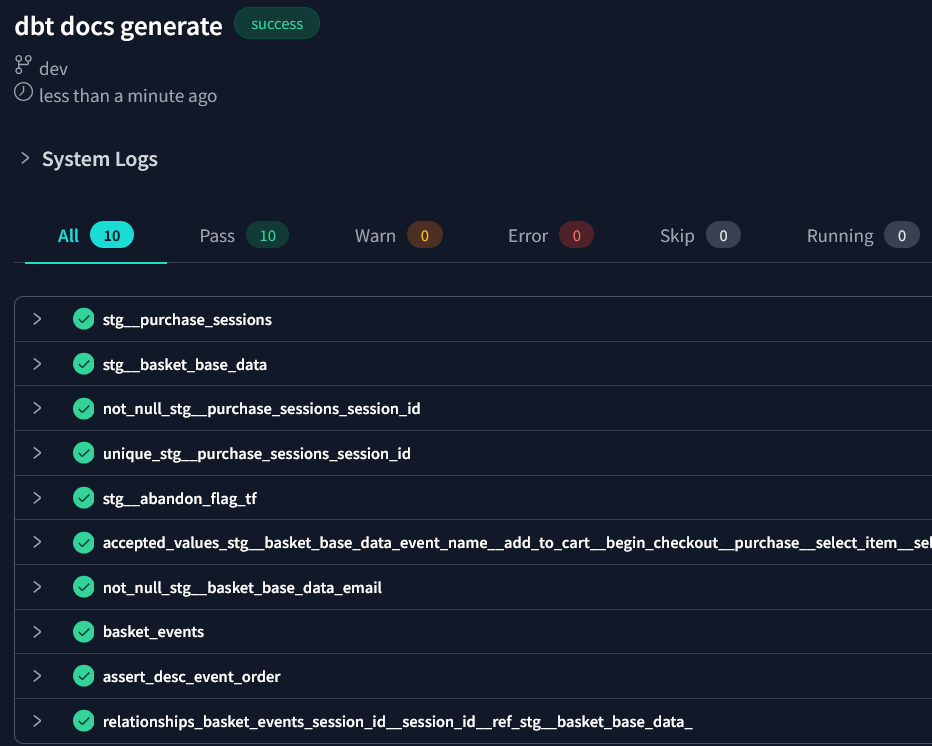This screenshot has height=746, width=932.
Task: Click the basket_events name
Action: click(153, 632)
